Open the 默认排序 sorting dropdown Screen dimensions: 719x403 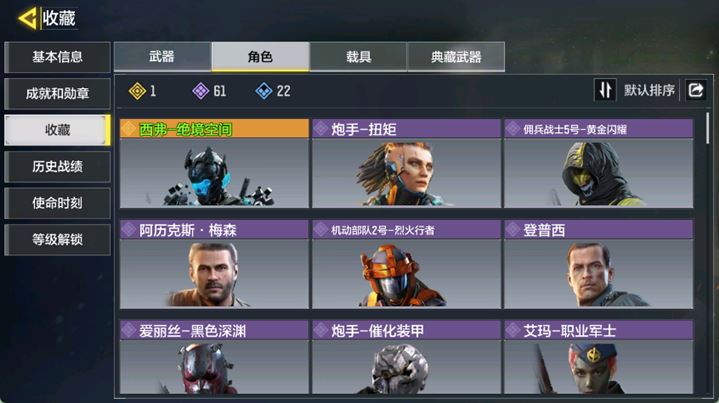[x=649, y=90]
